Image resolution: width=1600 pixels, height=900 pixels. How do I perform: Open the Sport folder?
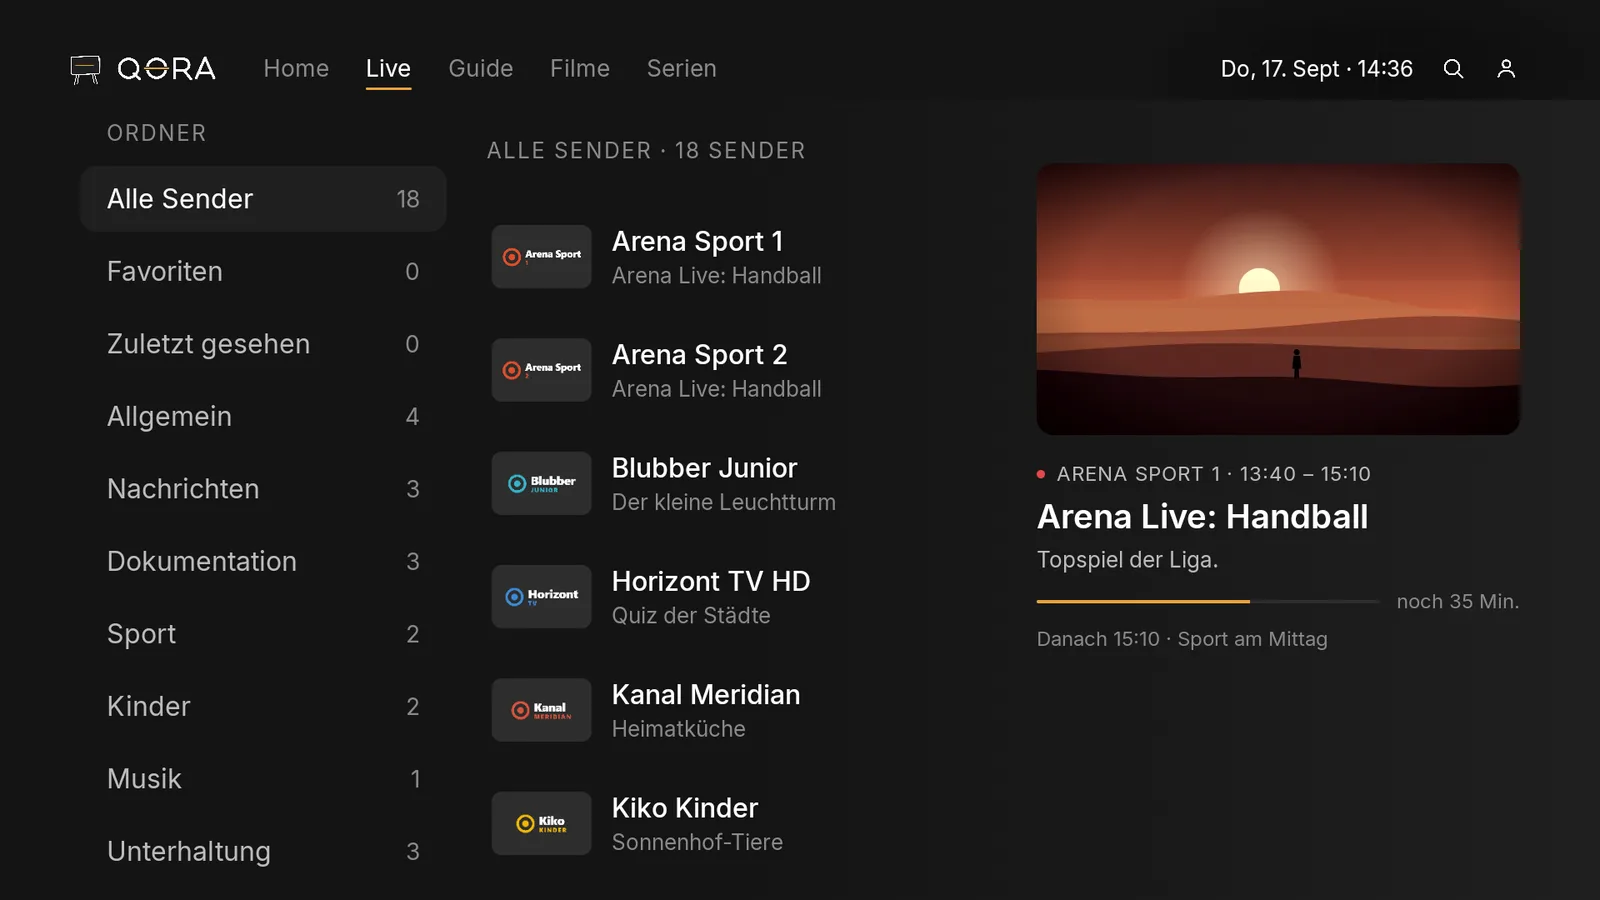[263, 634]
